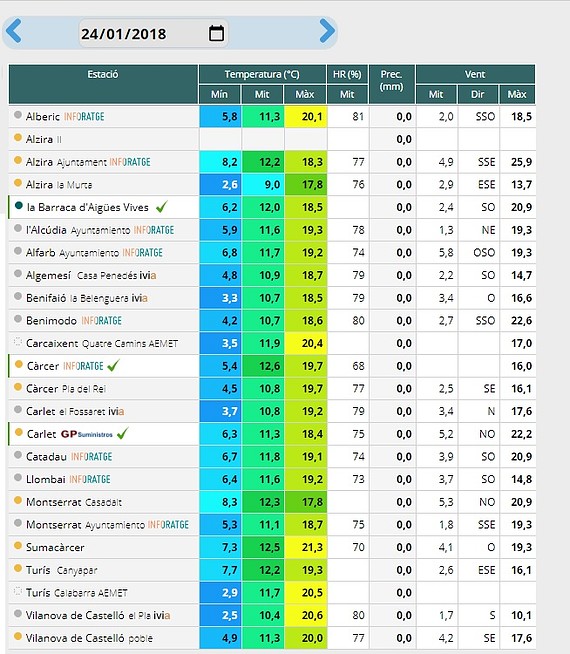Click the dark teal status dot of la Barraca d'Aigües Vives
Viewport: 570px width, 654px height.
pos(18,205)
